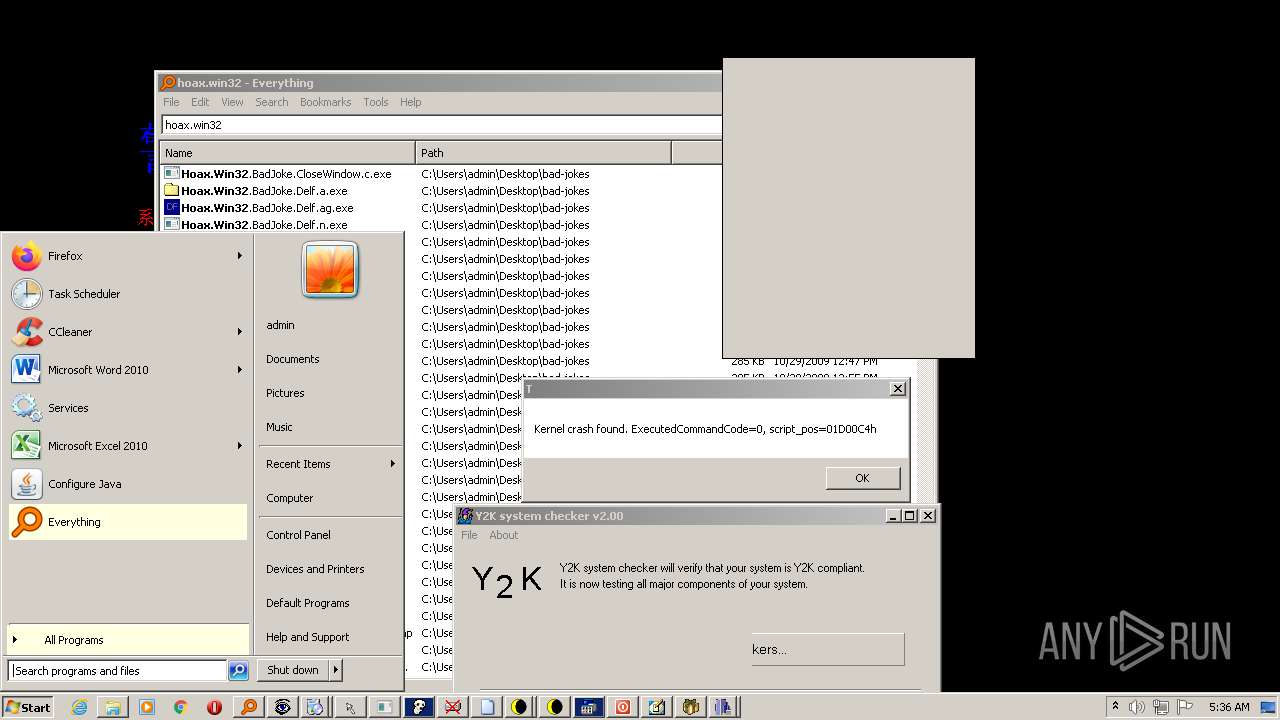Screen dimensions: 1280x720
Task: Open CCleaner from the Start menu
Action: (x=127, y=332)
